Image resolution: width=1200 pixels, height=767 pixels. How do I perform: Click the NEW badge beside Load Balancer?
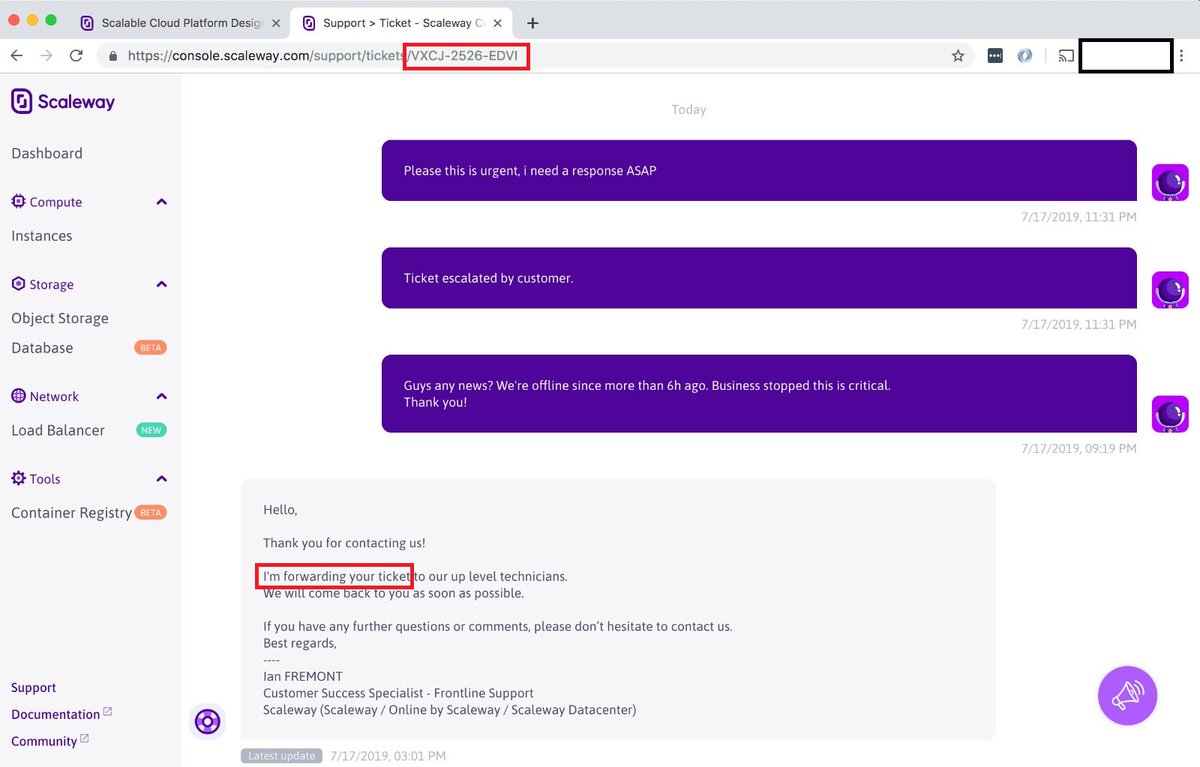(151, 430)
